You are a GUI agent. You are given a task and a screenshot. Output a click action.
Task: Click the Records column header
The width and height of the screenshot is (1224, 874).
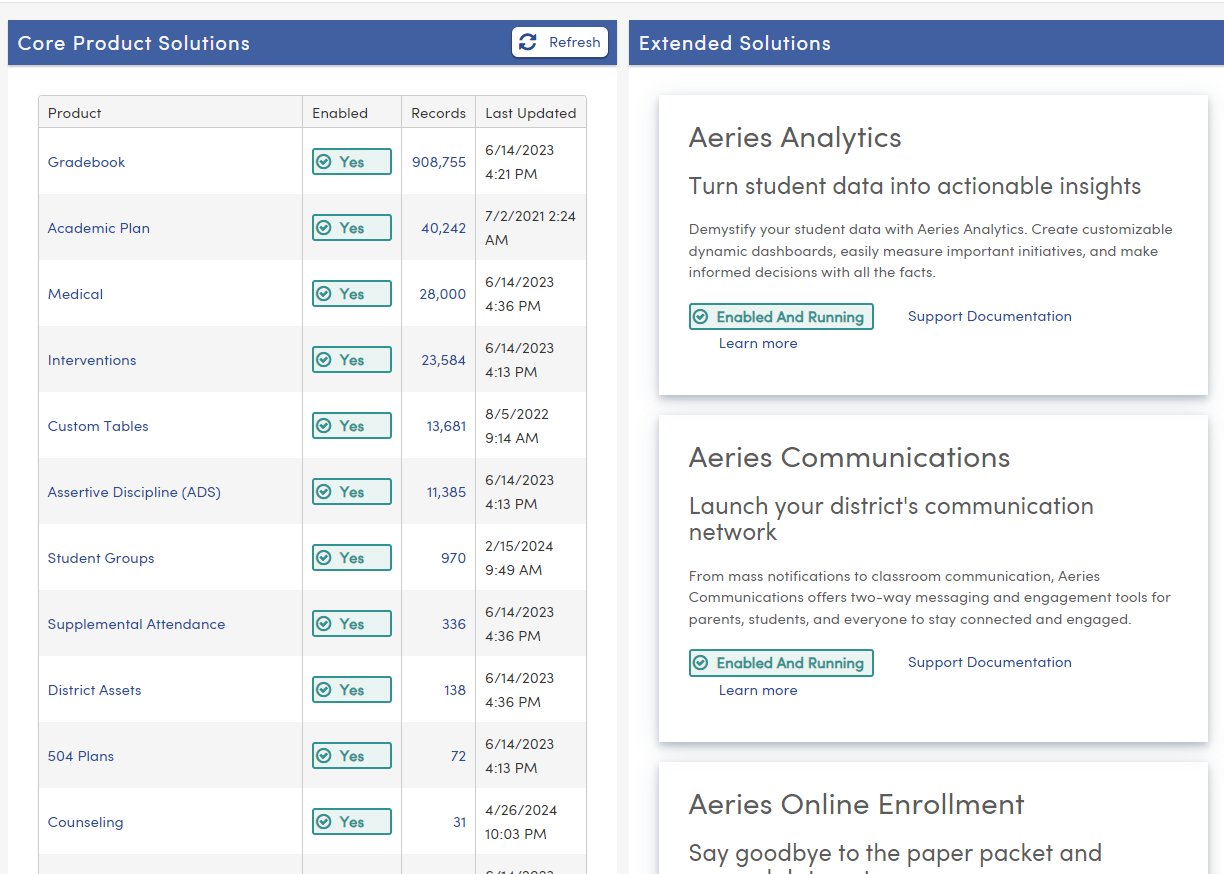pyautogui.click(x=438, y=113)
